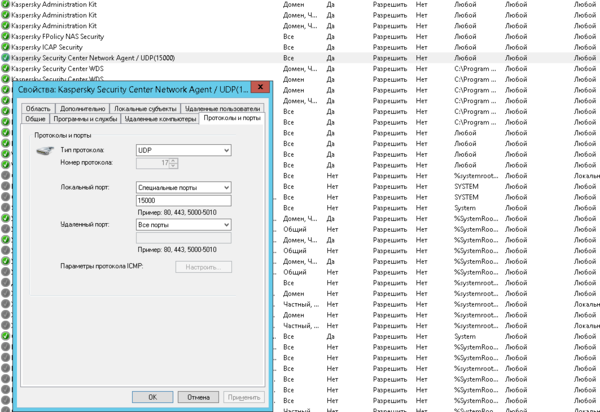Viewport: 600px width, 412px height.
Task: Open the Программы и службы tab
Action: pyautogui.click(x=85, y=119)
